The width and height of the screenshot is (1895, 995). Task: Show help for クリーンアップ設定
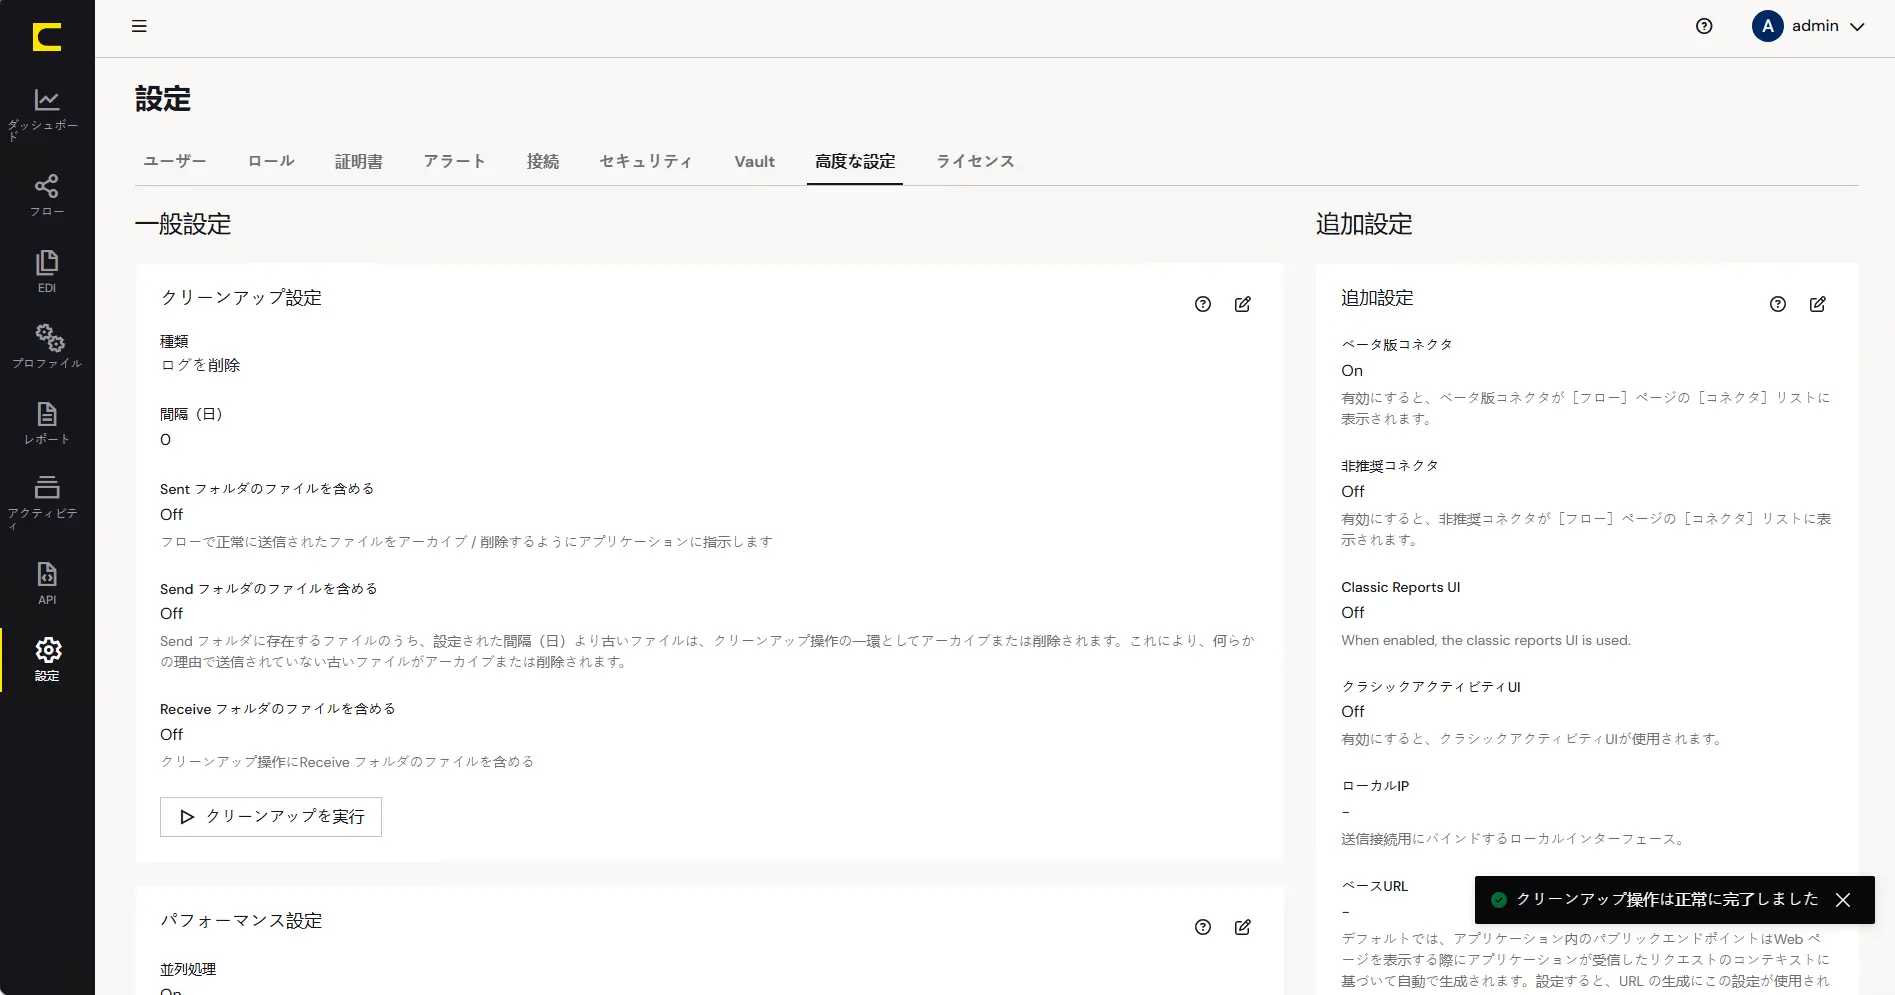[1203, 304]
